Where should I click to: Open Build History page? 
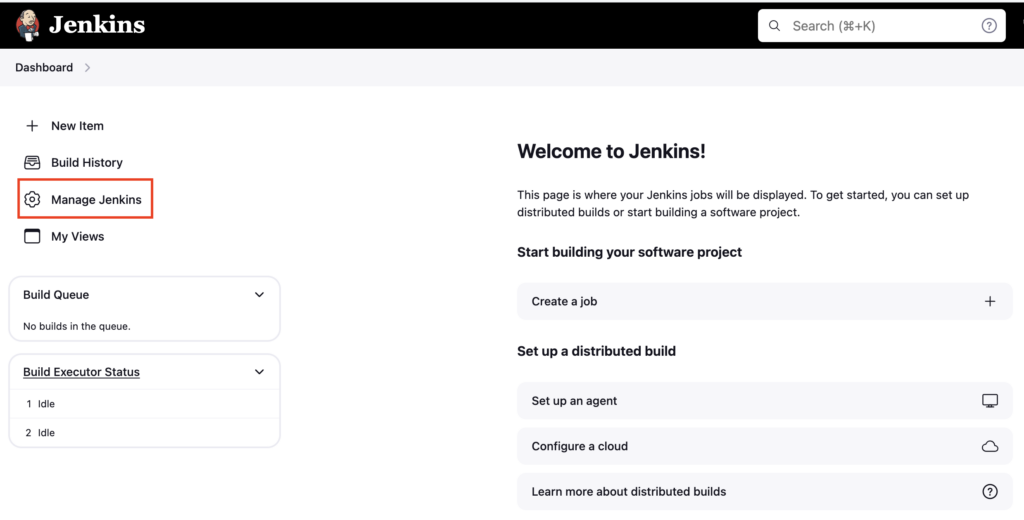87,163
